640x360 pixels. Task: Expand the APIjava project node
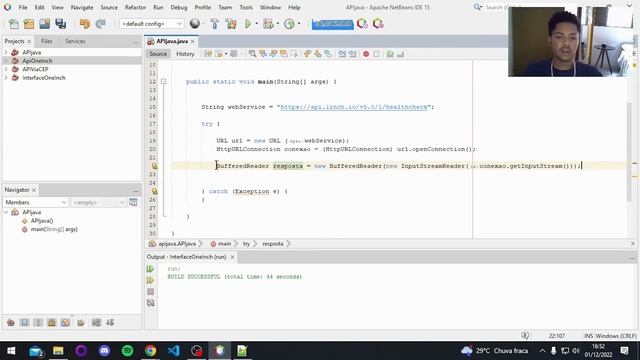pyautogui.click(x=6, y=52)
